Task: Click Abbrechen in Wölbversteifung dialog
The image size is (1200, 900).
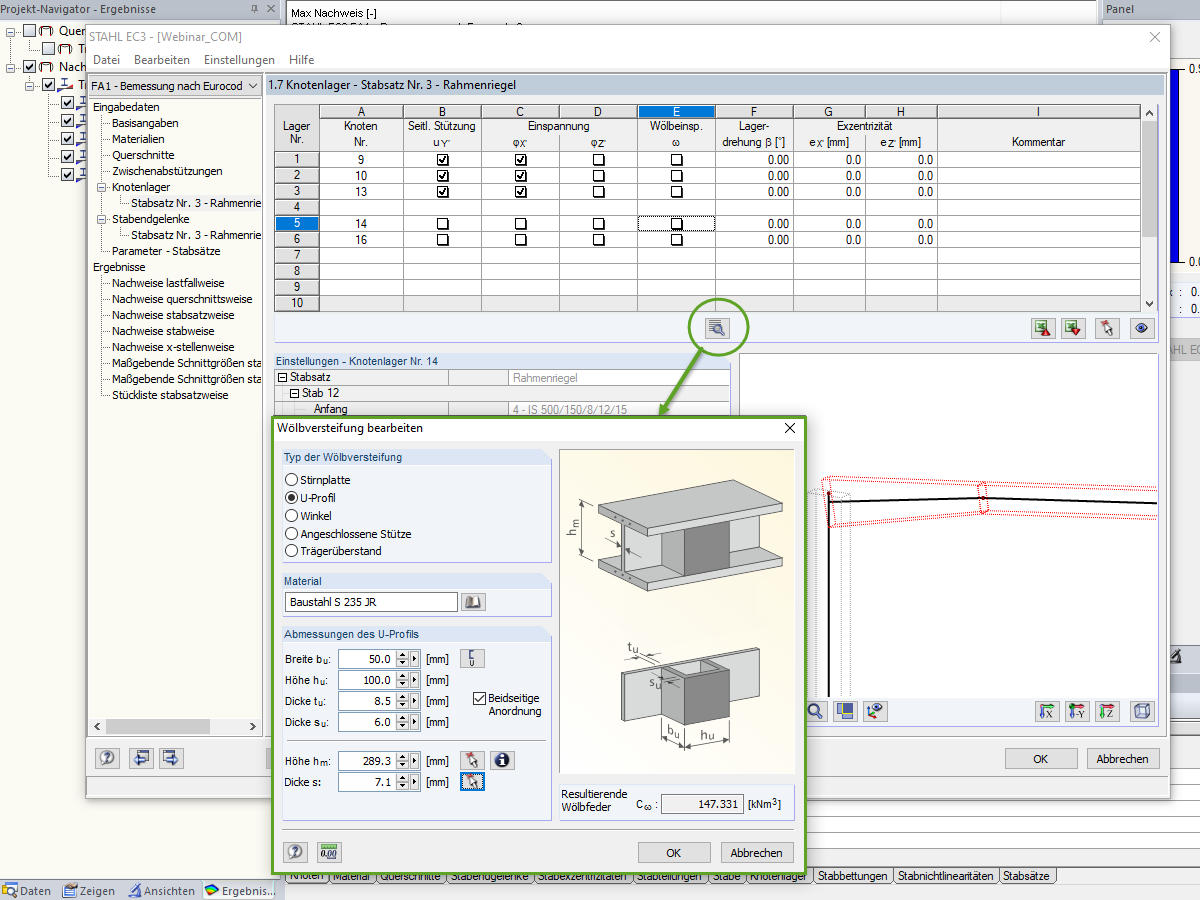Action: tap(757, 853)
